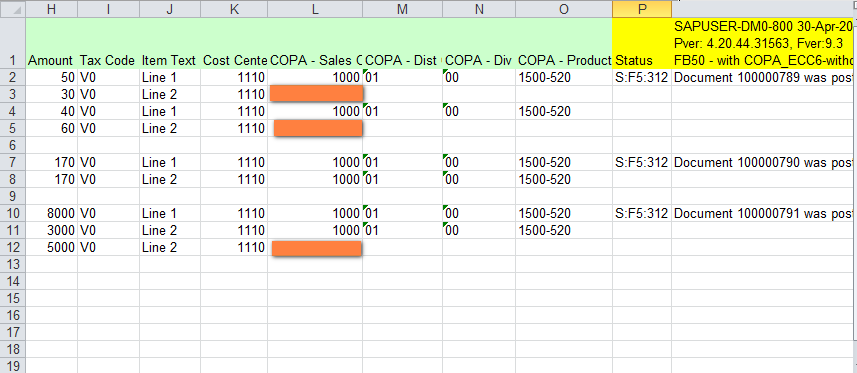Viewport: 857px width, 373px height.
Task: Select row 2 header
Action: click(x=13, y=78)
